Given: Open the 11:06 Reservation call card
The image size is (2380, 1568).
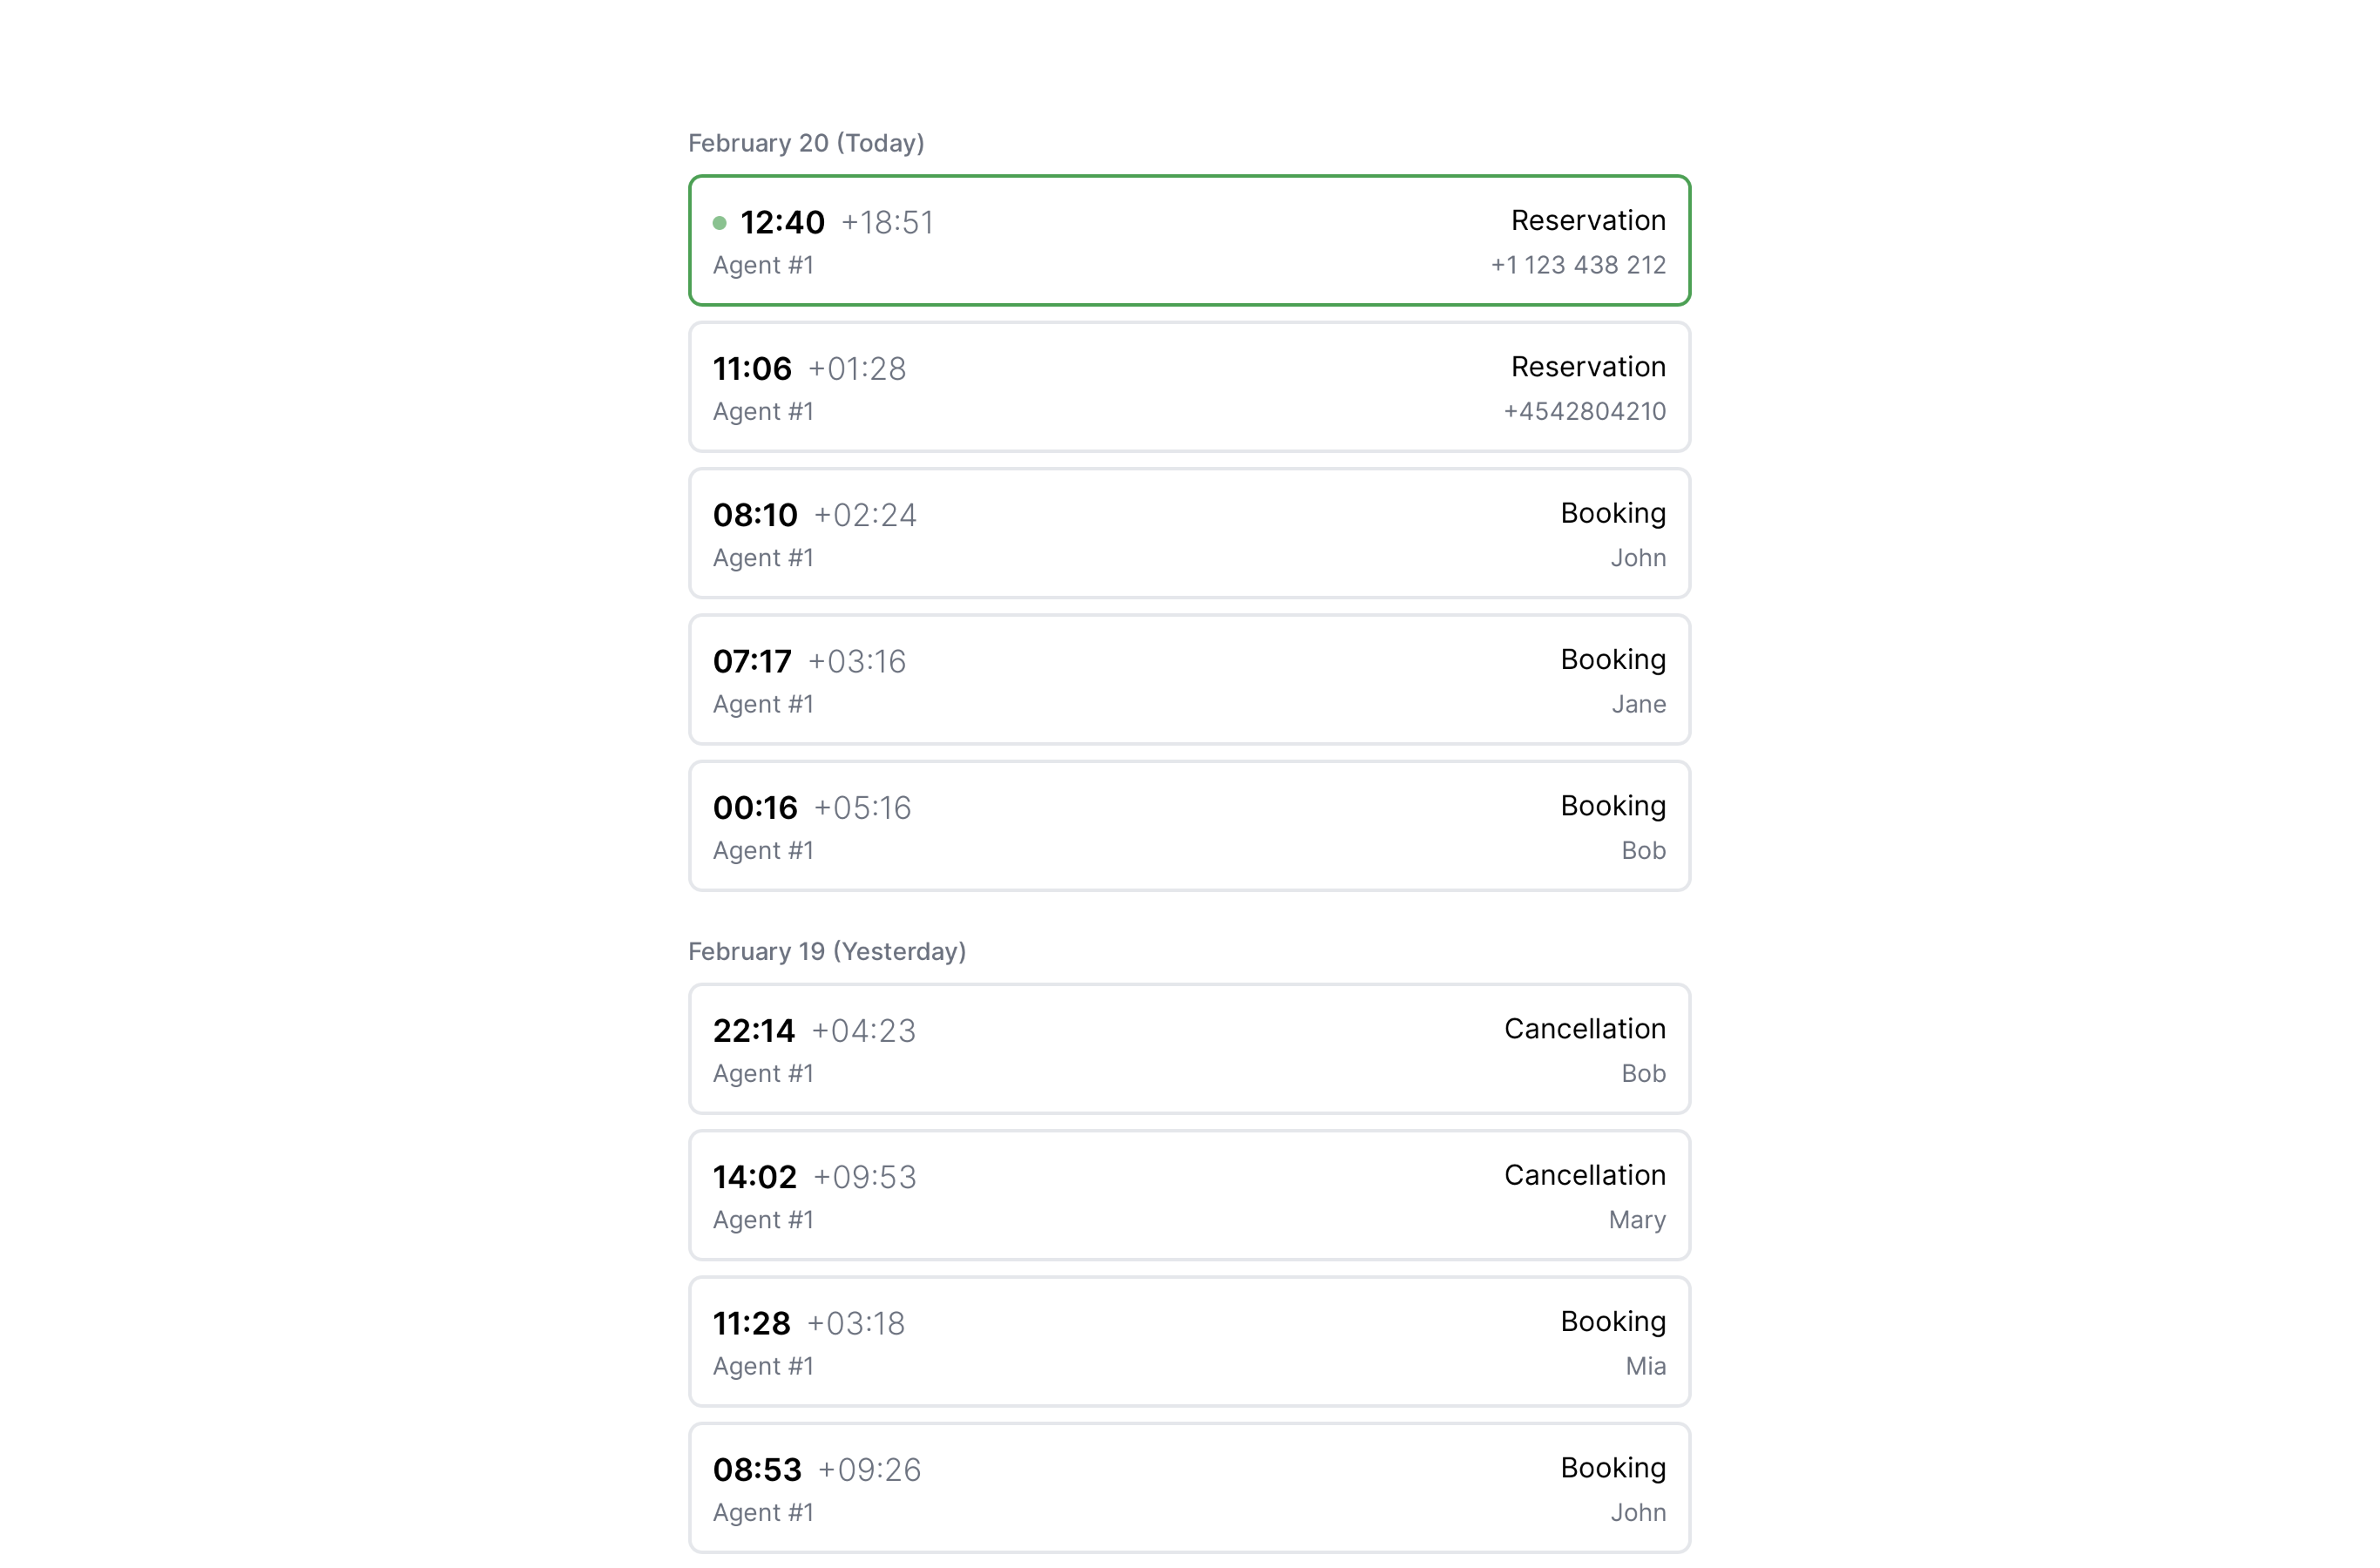Looking at the screenshot, I should coord(1188,387).
